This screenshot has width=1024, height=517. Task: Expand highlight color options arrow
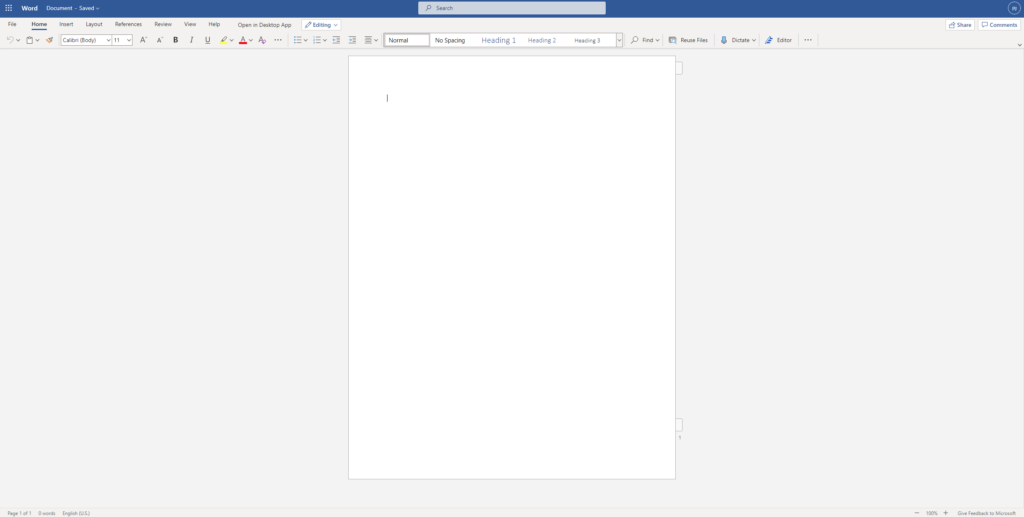pyautogui.click(x=232, y=40)
